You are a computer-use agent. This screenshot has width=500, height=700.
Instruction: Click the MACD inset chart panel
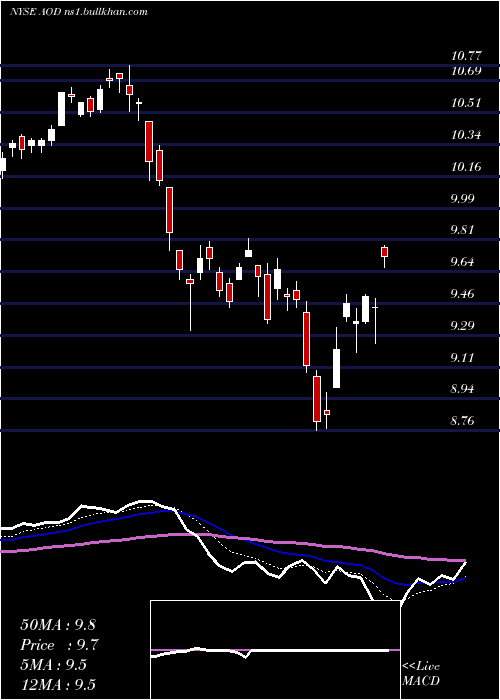coord(275,650)
